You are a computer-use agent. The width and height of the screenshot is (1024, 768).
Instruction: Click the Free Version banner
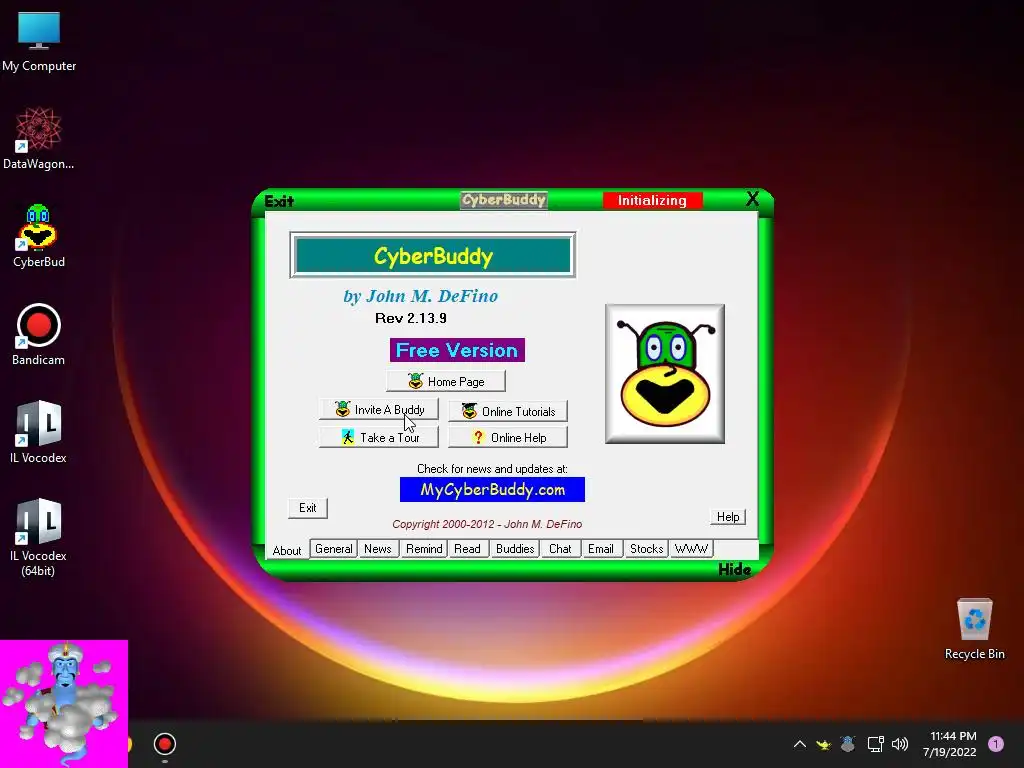pyautogui.click(x=457, y=350)
